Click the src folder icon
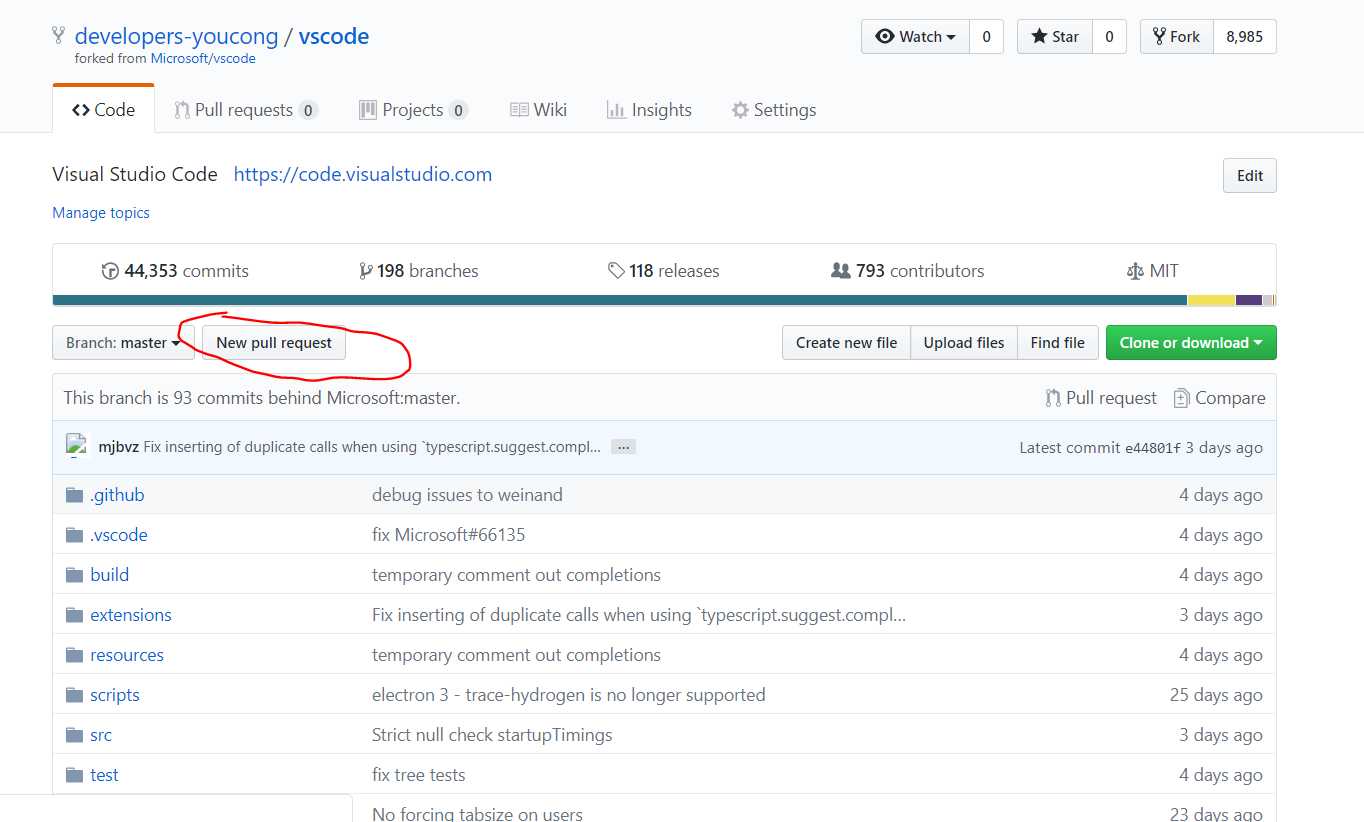 click(74, 735)
